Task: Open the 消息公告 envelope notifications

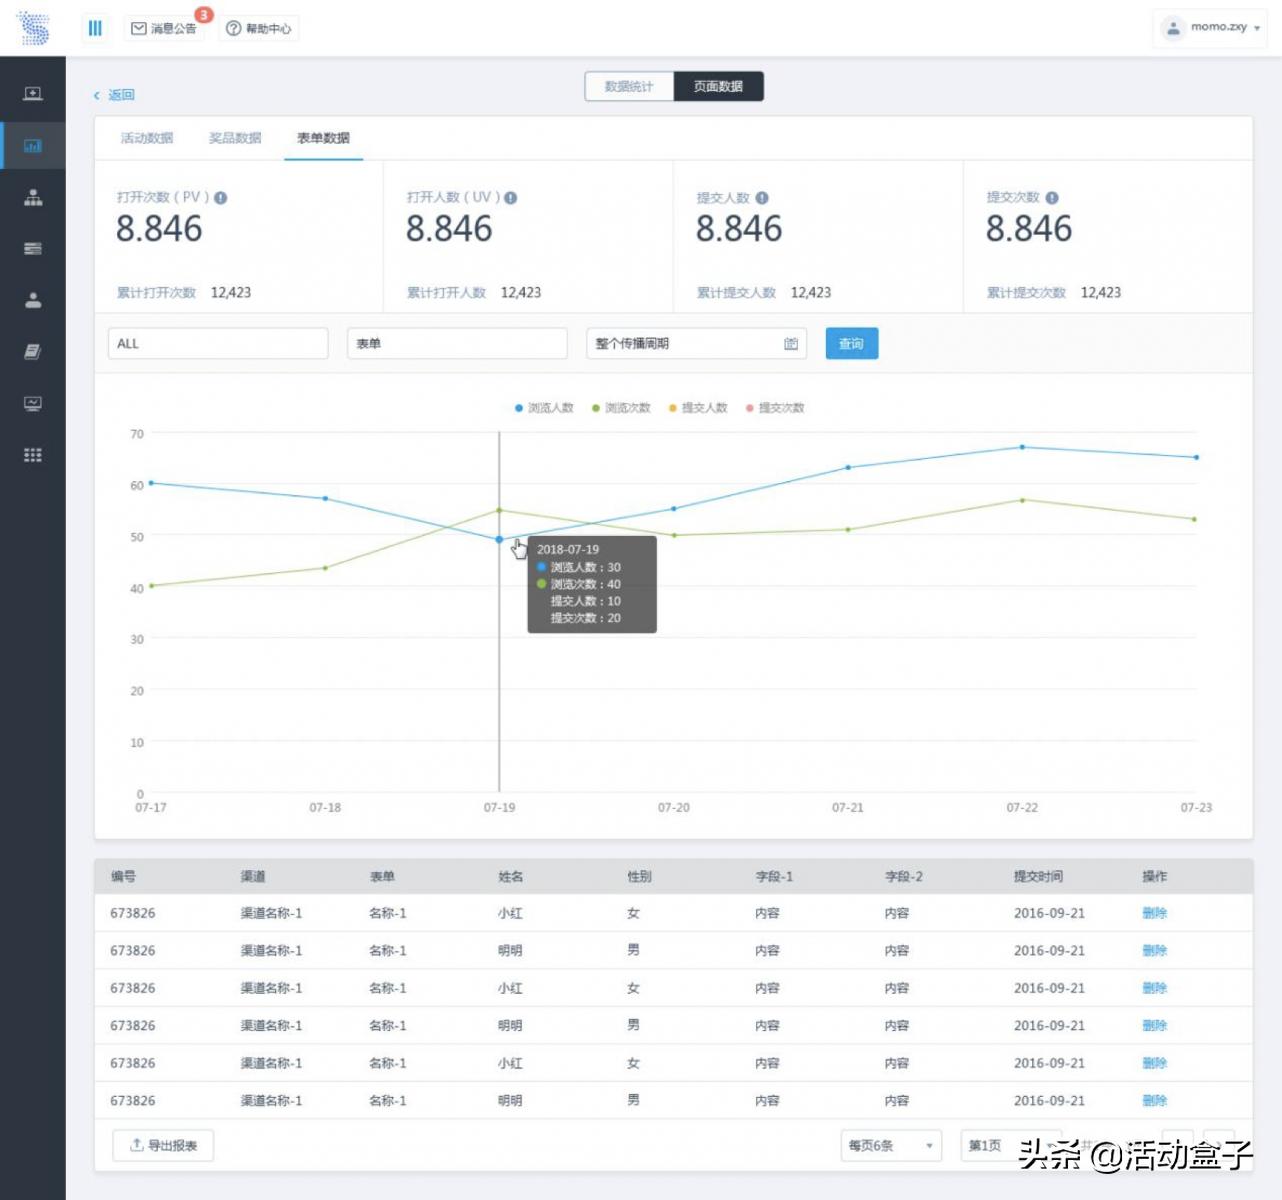Action: click(164, 28)
